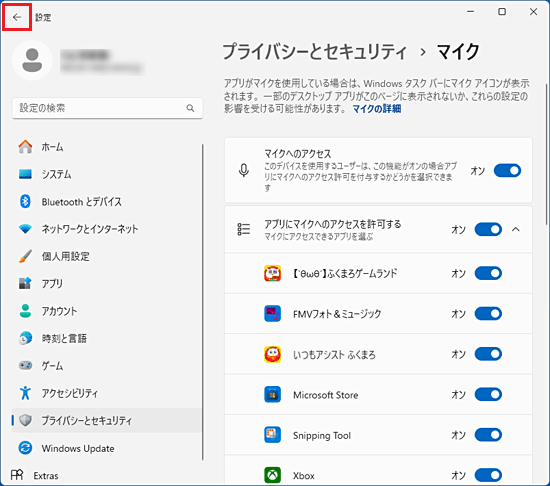The height and width of the screenshot is (486, 550).
Task: Toggle mic access for いつもアシスト ふくまろ
Action: point(488,354)
